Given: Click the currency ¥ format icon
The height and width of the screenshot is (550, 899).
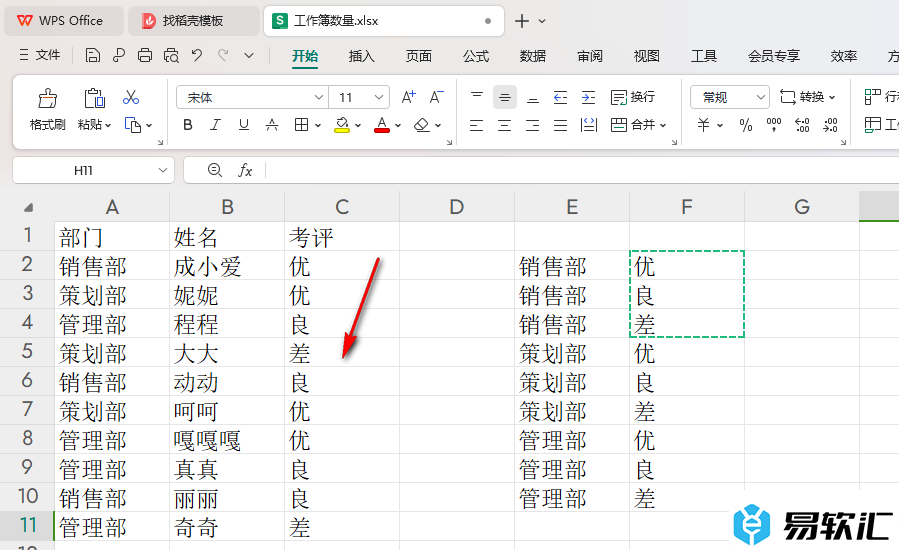Looking at the screenshot, I should pos(704,125).
